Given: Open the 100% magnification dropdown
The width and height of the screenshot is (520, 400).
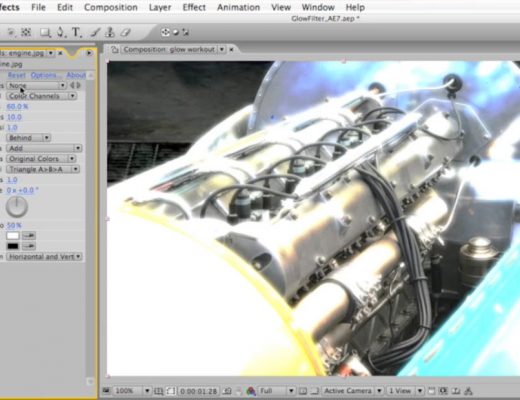Looking at the screenshot, I should click(131, 391).
